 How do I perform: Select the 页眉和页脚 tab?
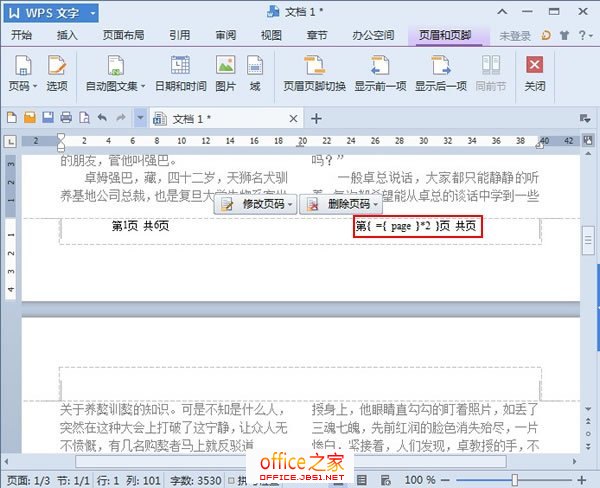coord(445,35)
